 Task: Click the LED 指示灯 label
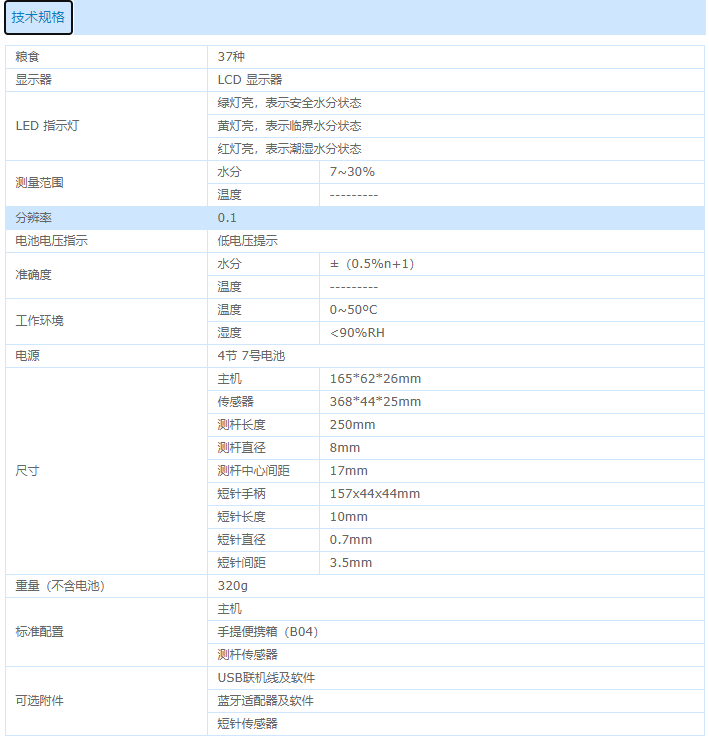(47, 126)
